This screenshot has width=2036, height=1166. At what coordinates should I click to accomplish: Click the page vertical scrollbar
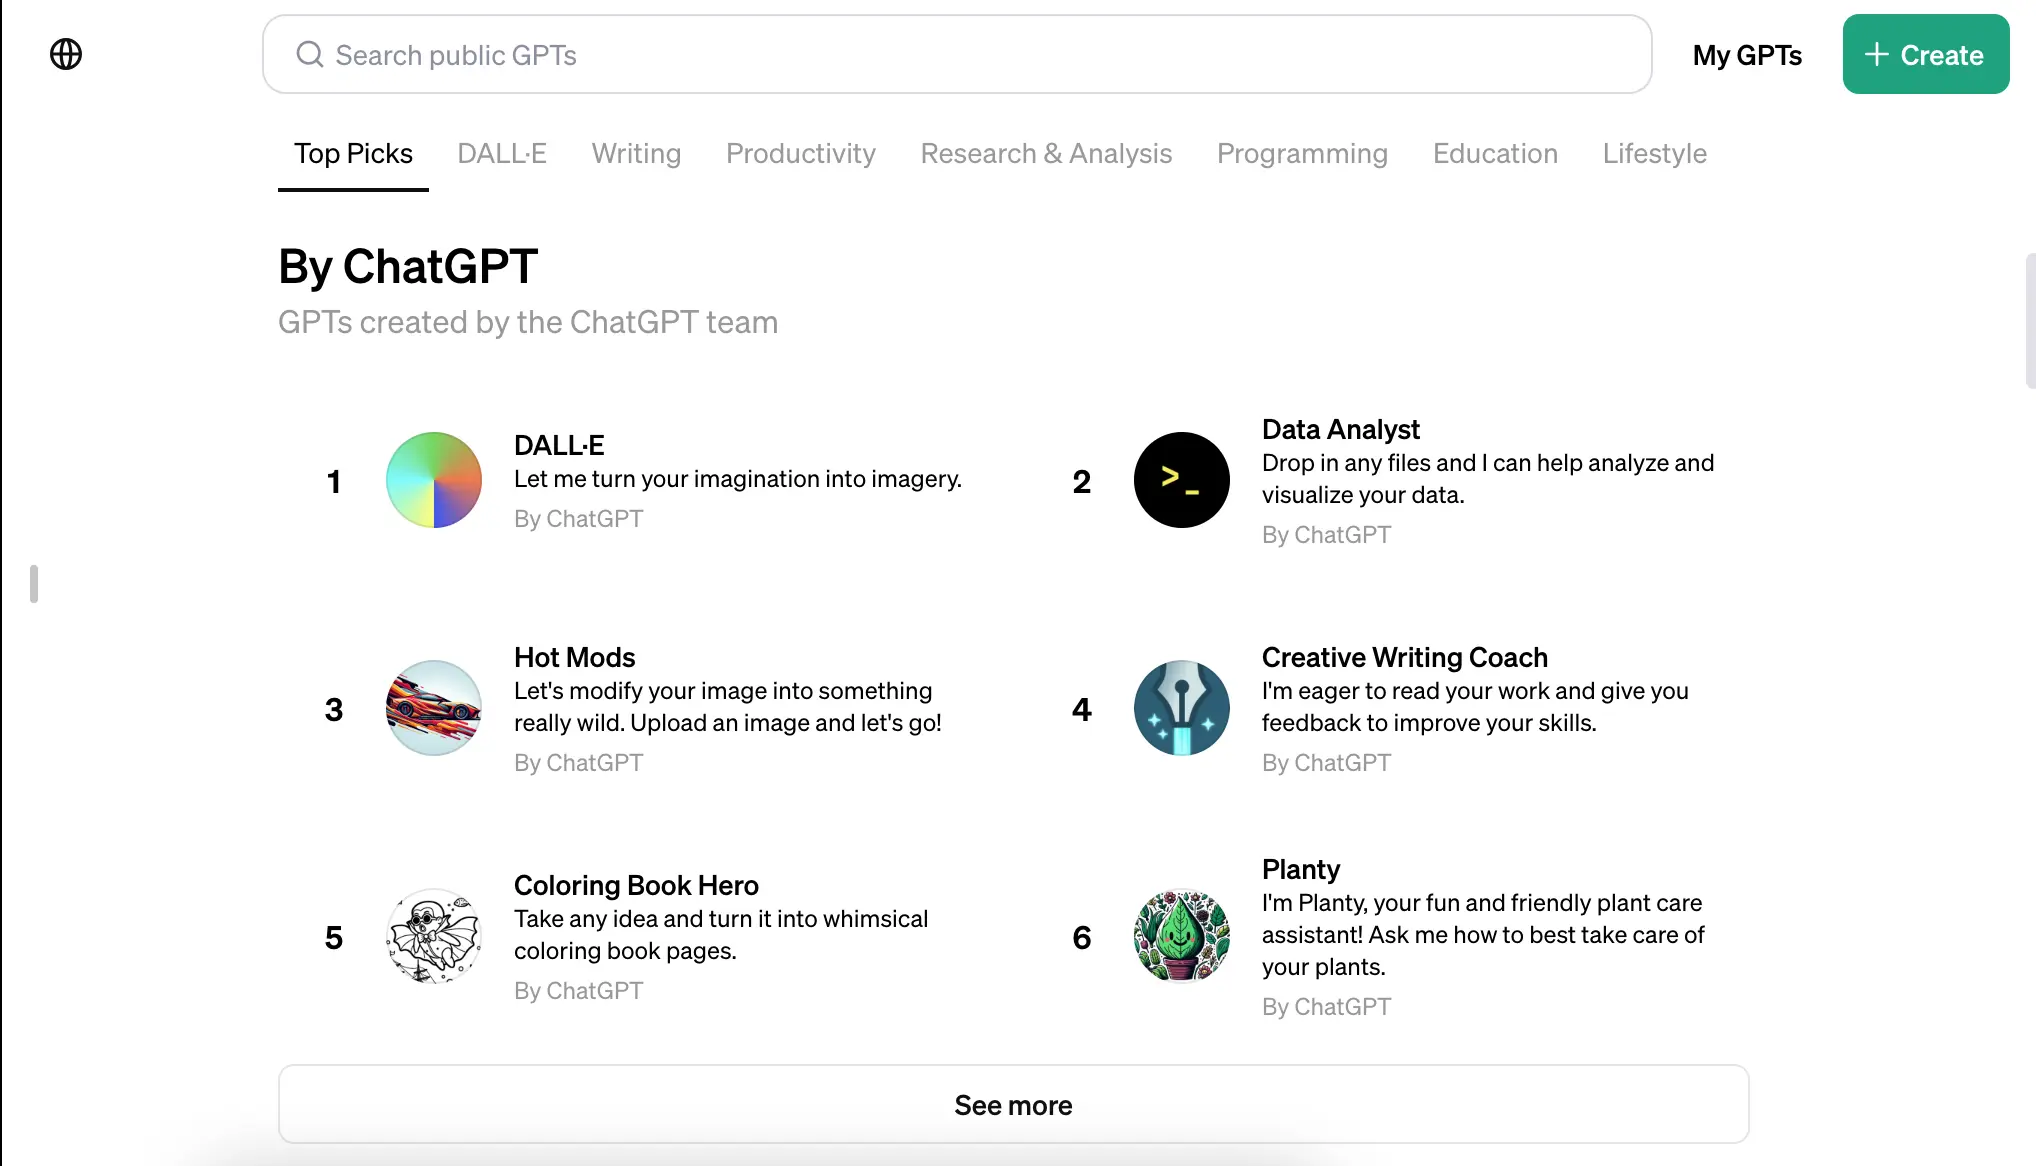pyautogui.click(x=2030, y=320)
